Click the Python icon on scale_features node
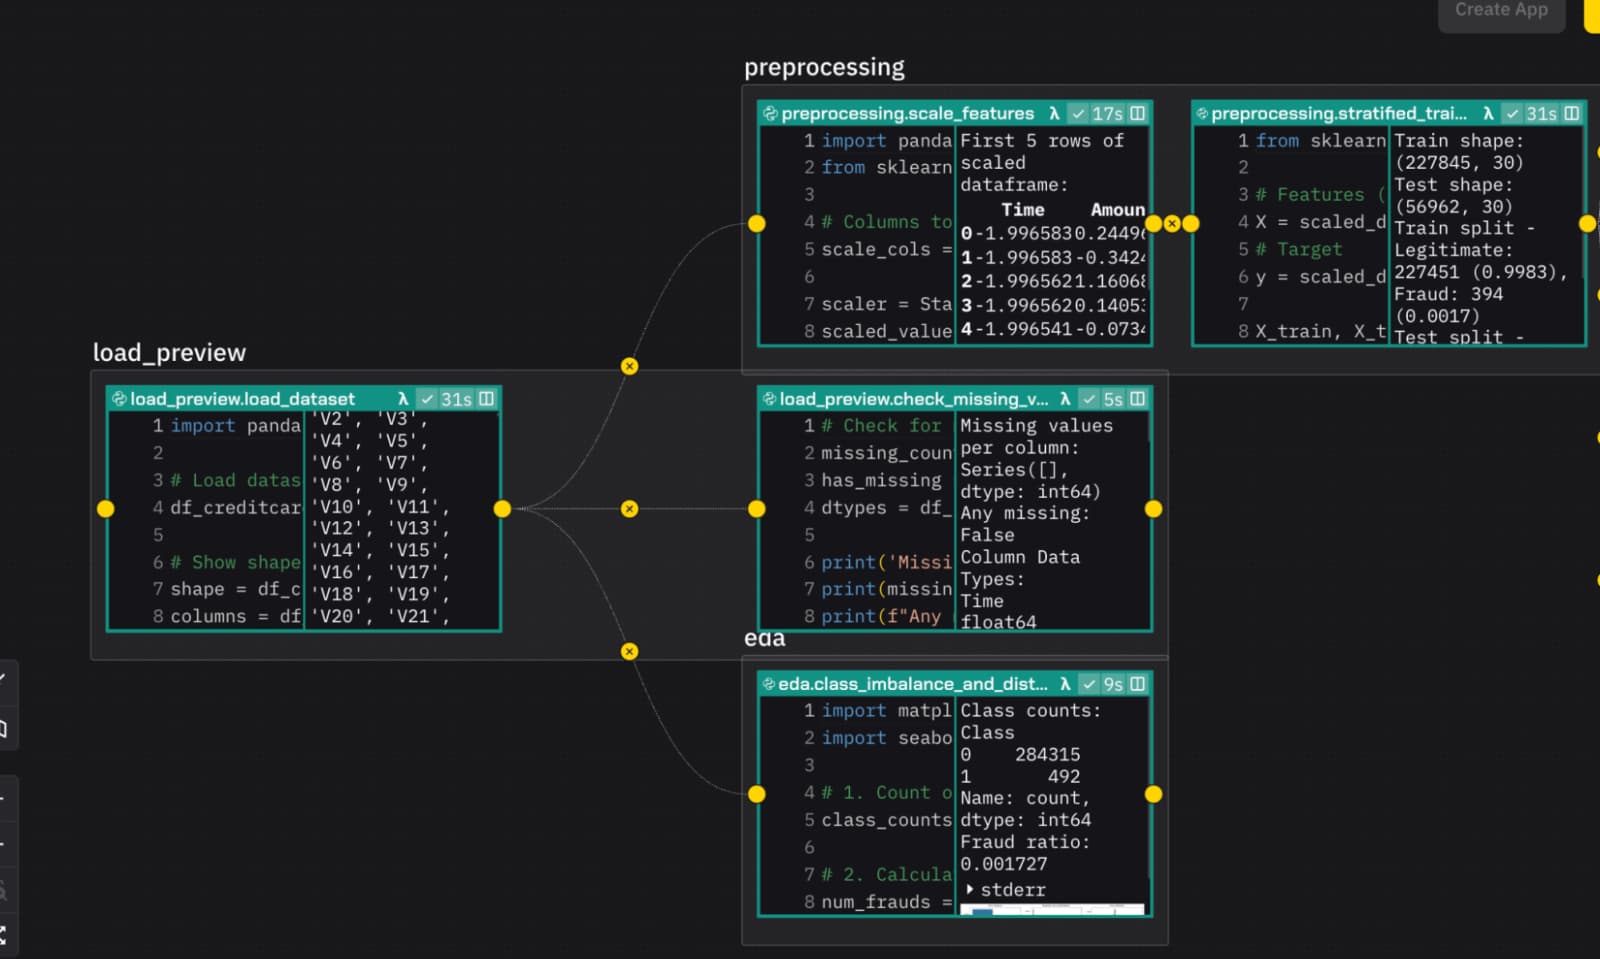 click(x=769, y=113)
